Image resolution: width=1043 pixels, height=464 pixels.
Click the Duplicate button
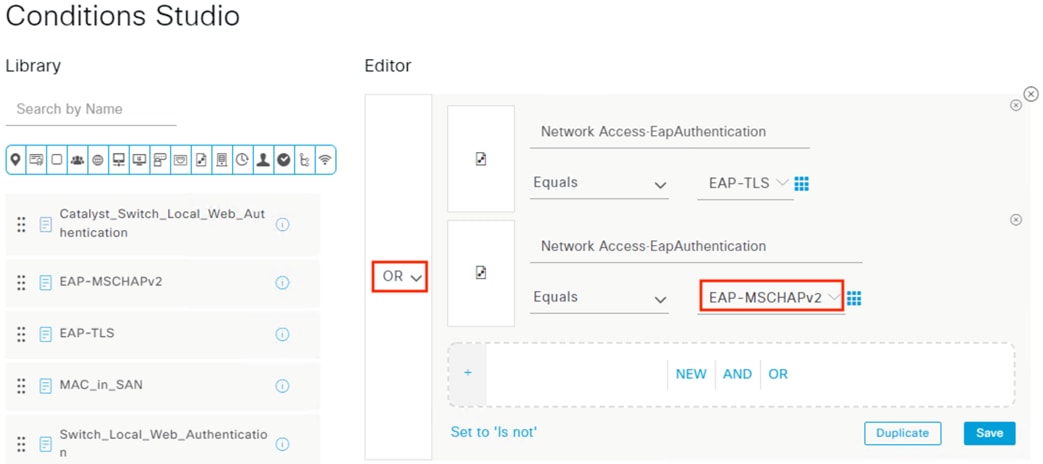point(902,433)
